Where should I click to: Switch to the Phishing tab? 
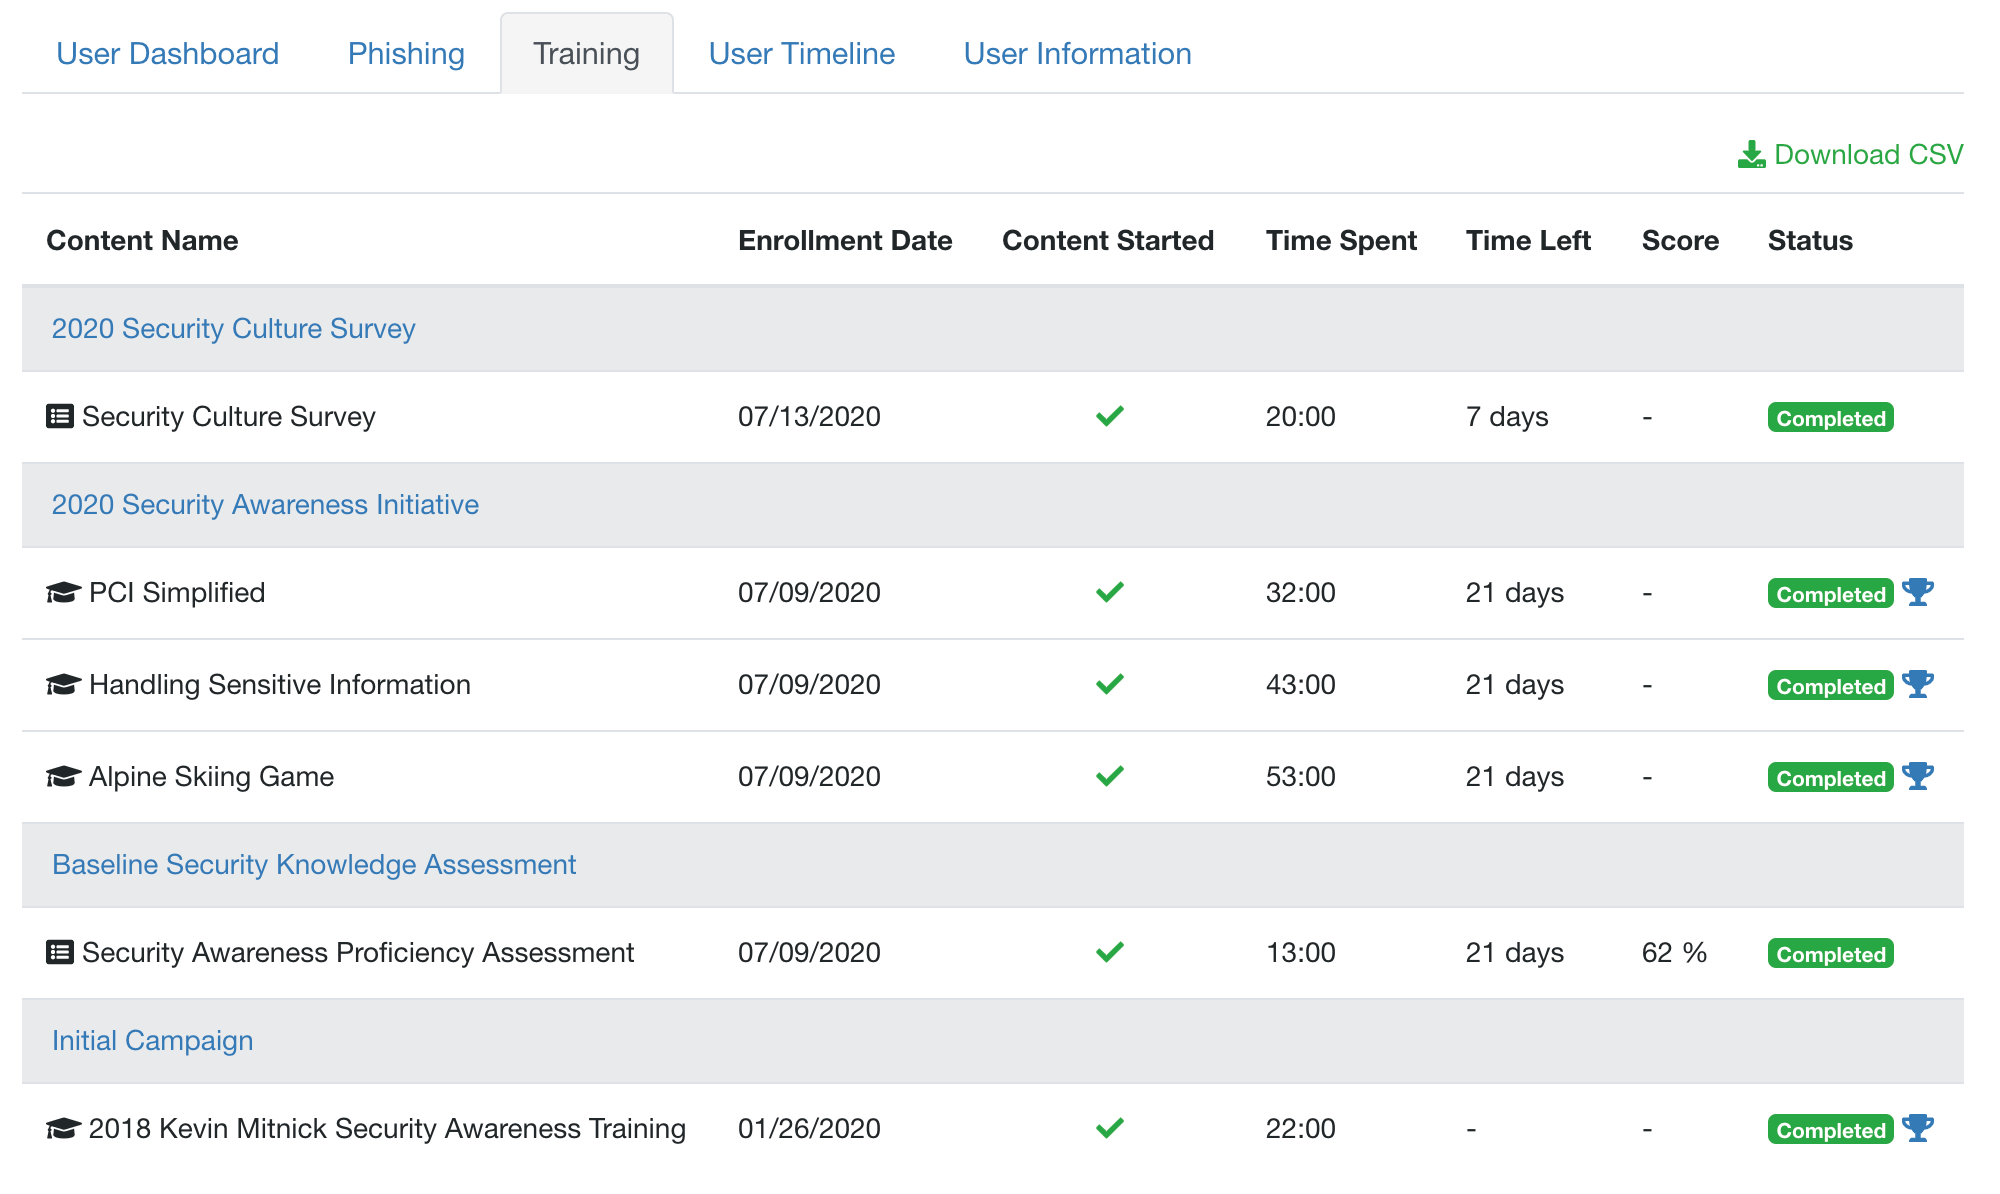(x=406, y=54)
